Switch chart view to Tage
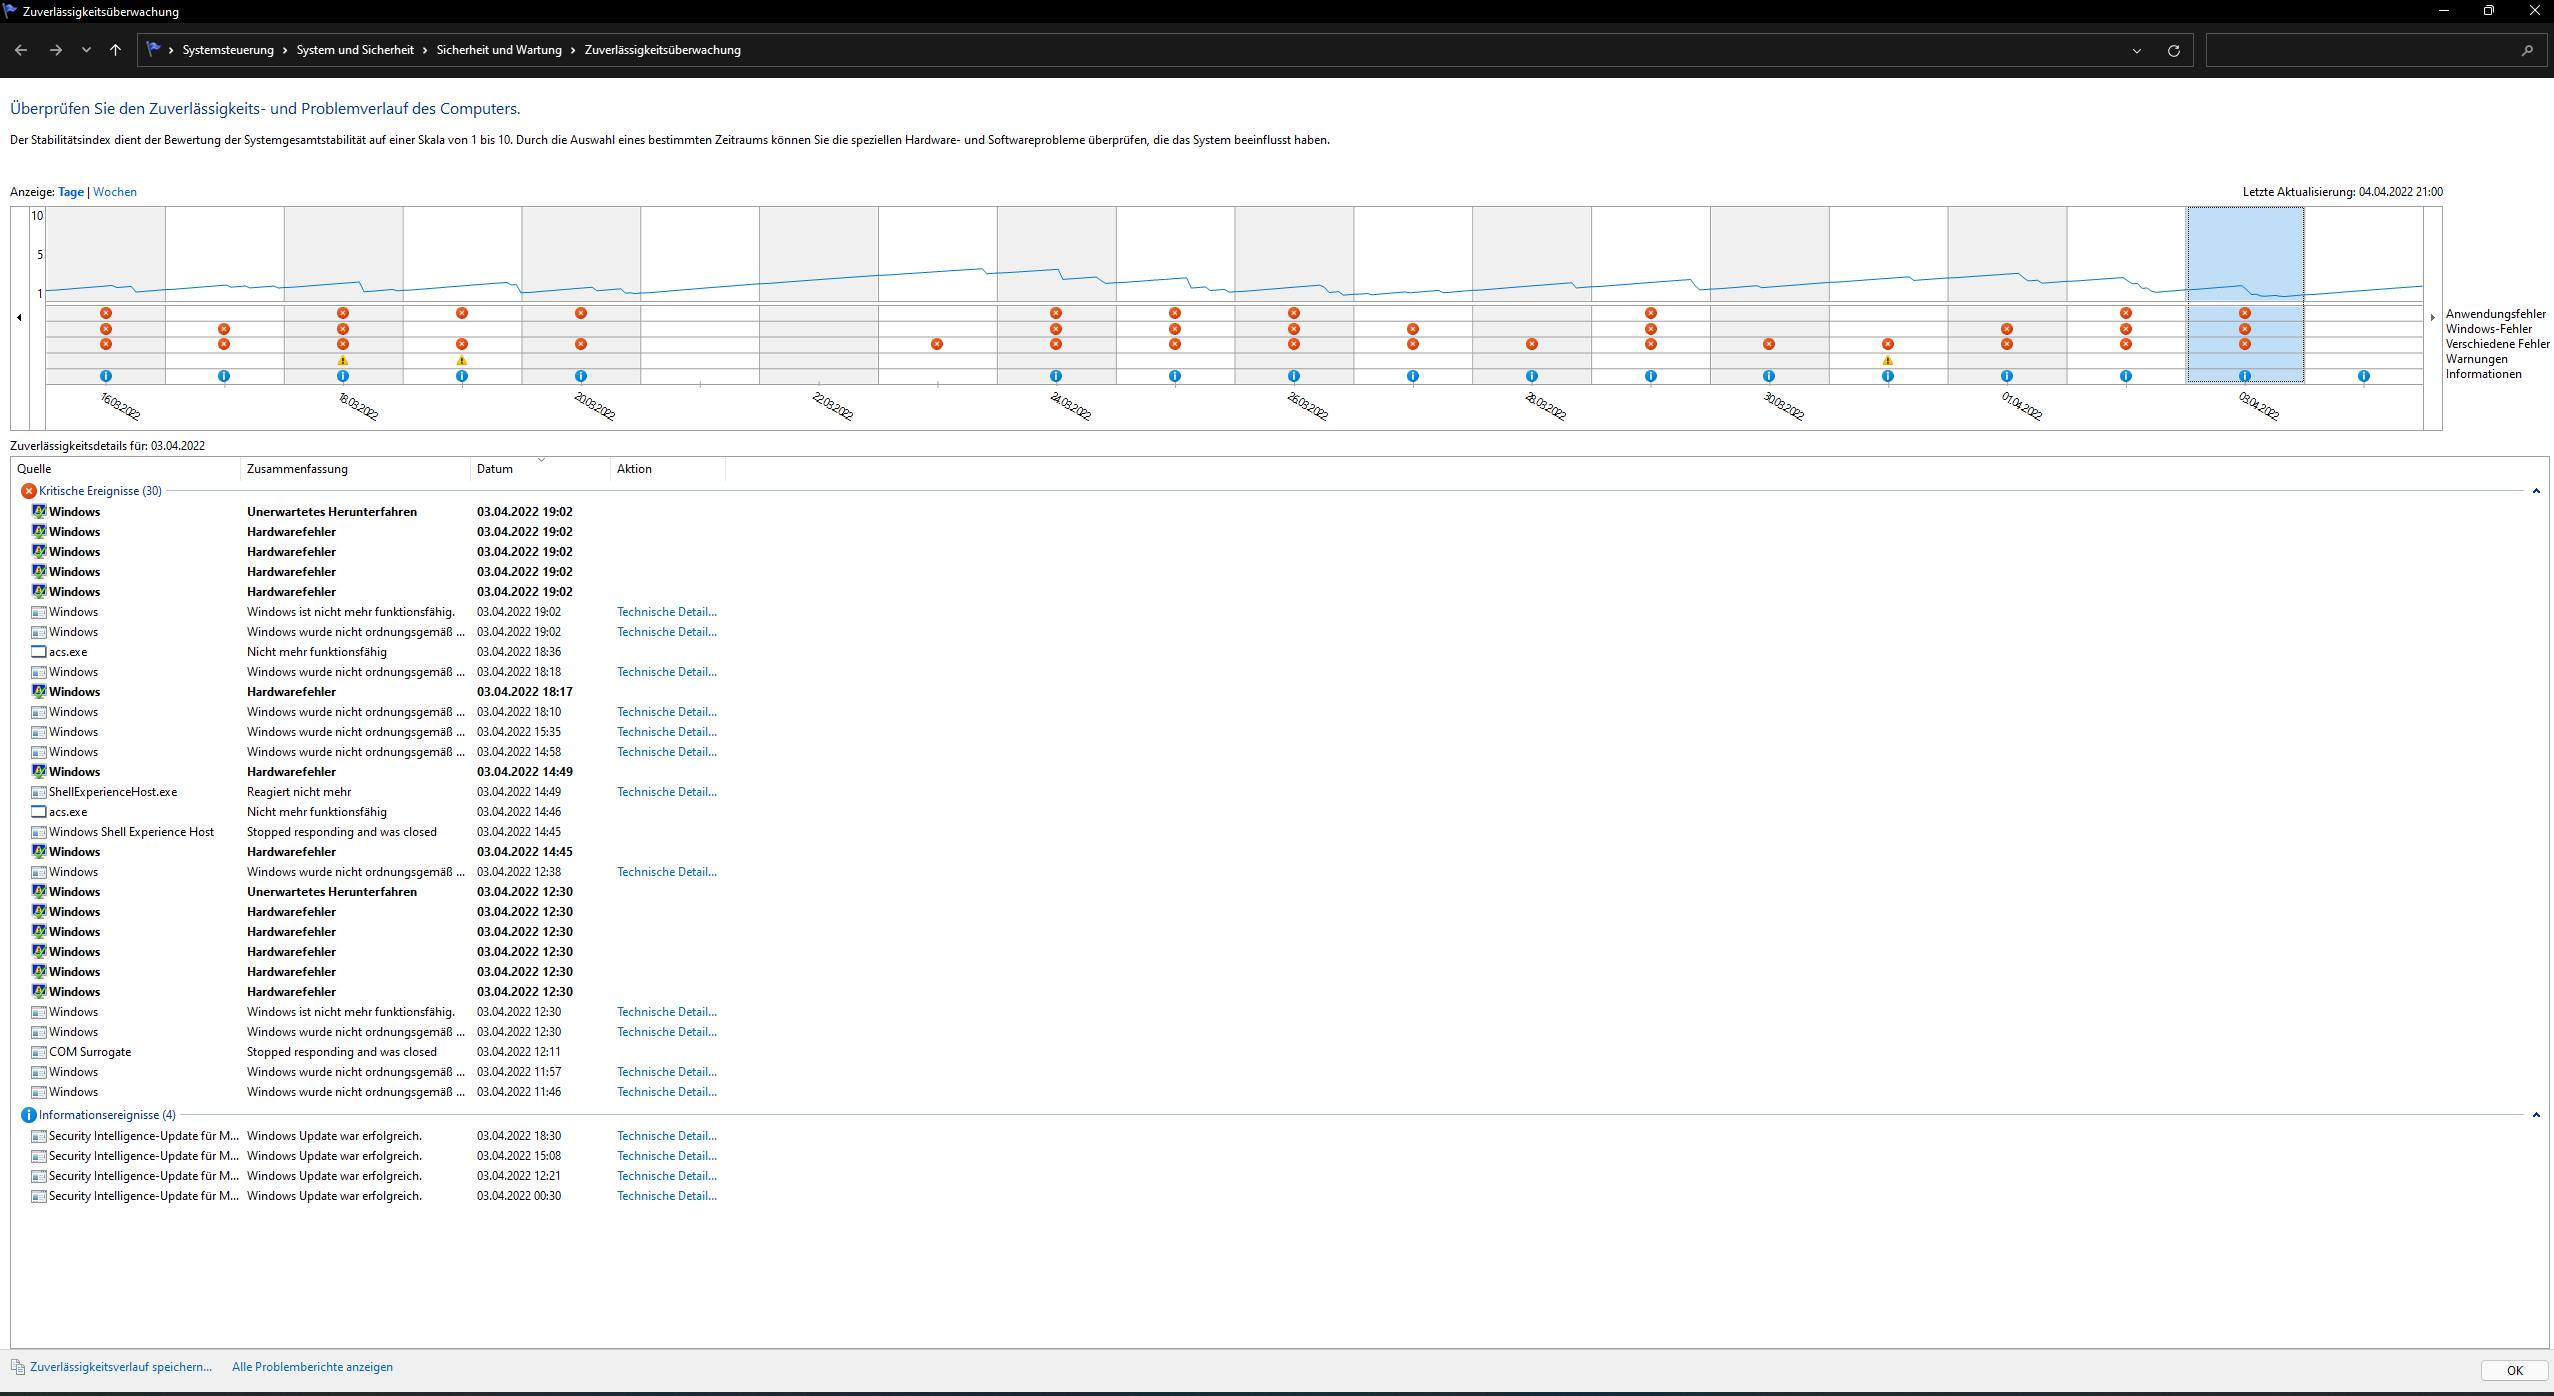2554x1396 pixels. coord(71,192)
